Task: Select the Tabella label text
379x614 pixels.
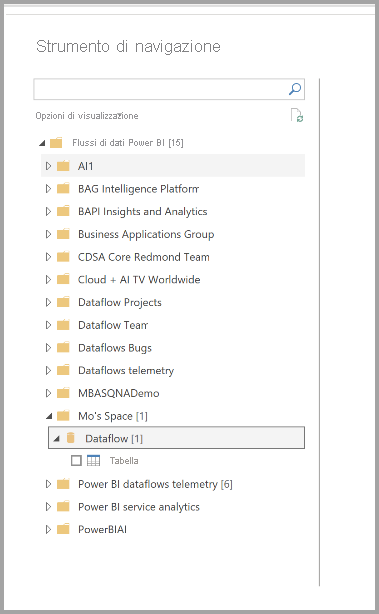Action: coord(124,461)
